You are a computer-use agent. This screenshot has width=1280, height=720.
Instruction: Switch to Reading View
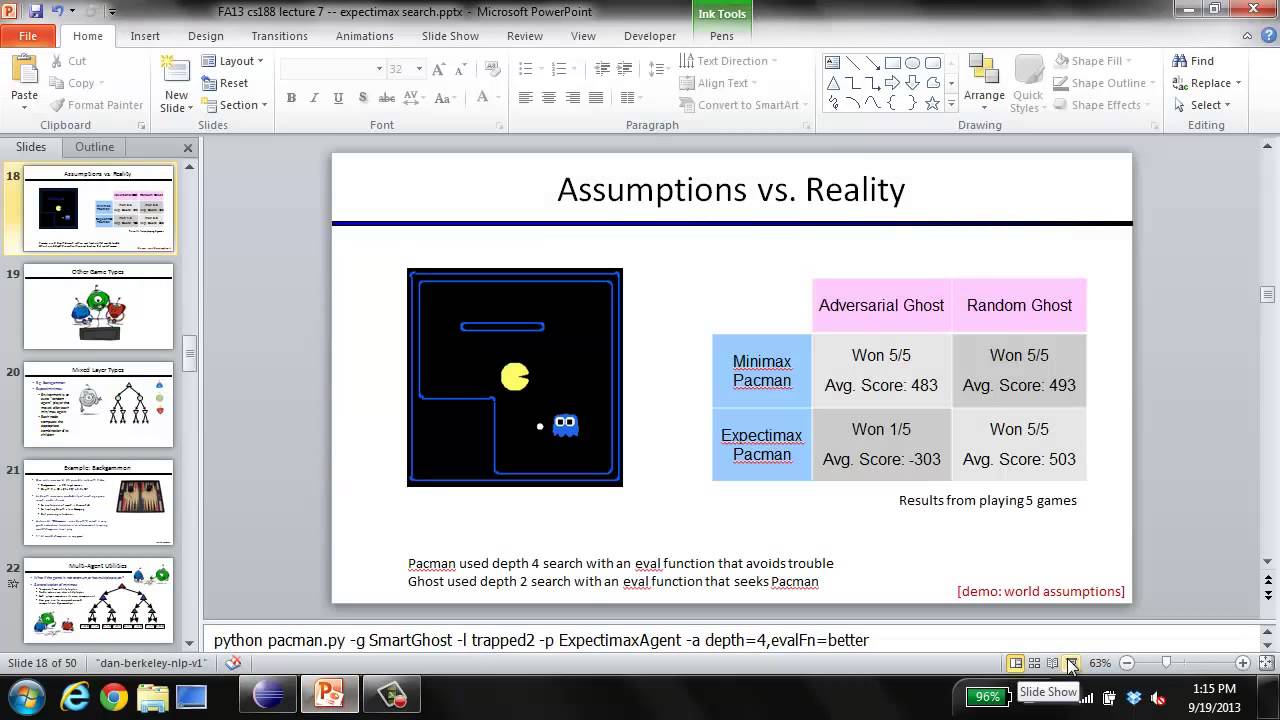[1052, 663]
